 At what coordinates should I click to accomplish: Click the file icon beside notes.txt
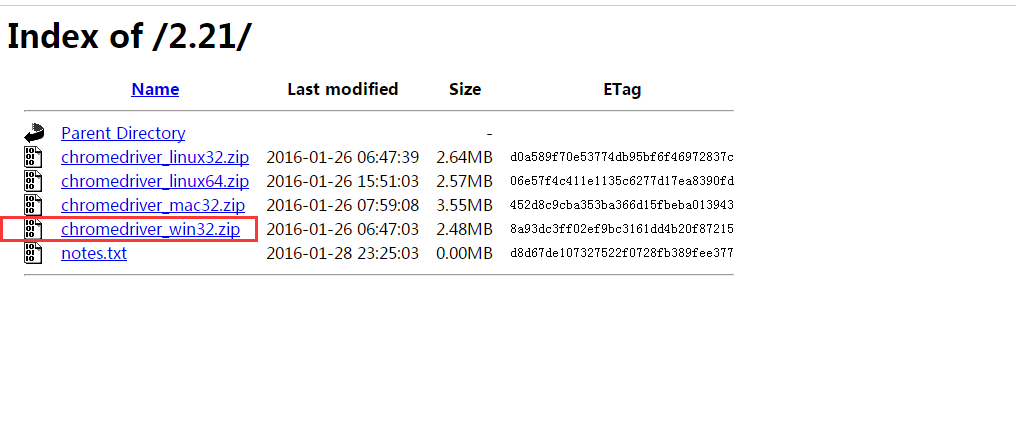[x=34, y=253]
